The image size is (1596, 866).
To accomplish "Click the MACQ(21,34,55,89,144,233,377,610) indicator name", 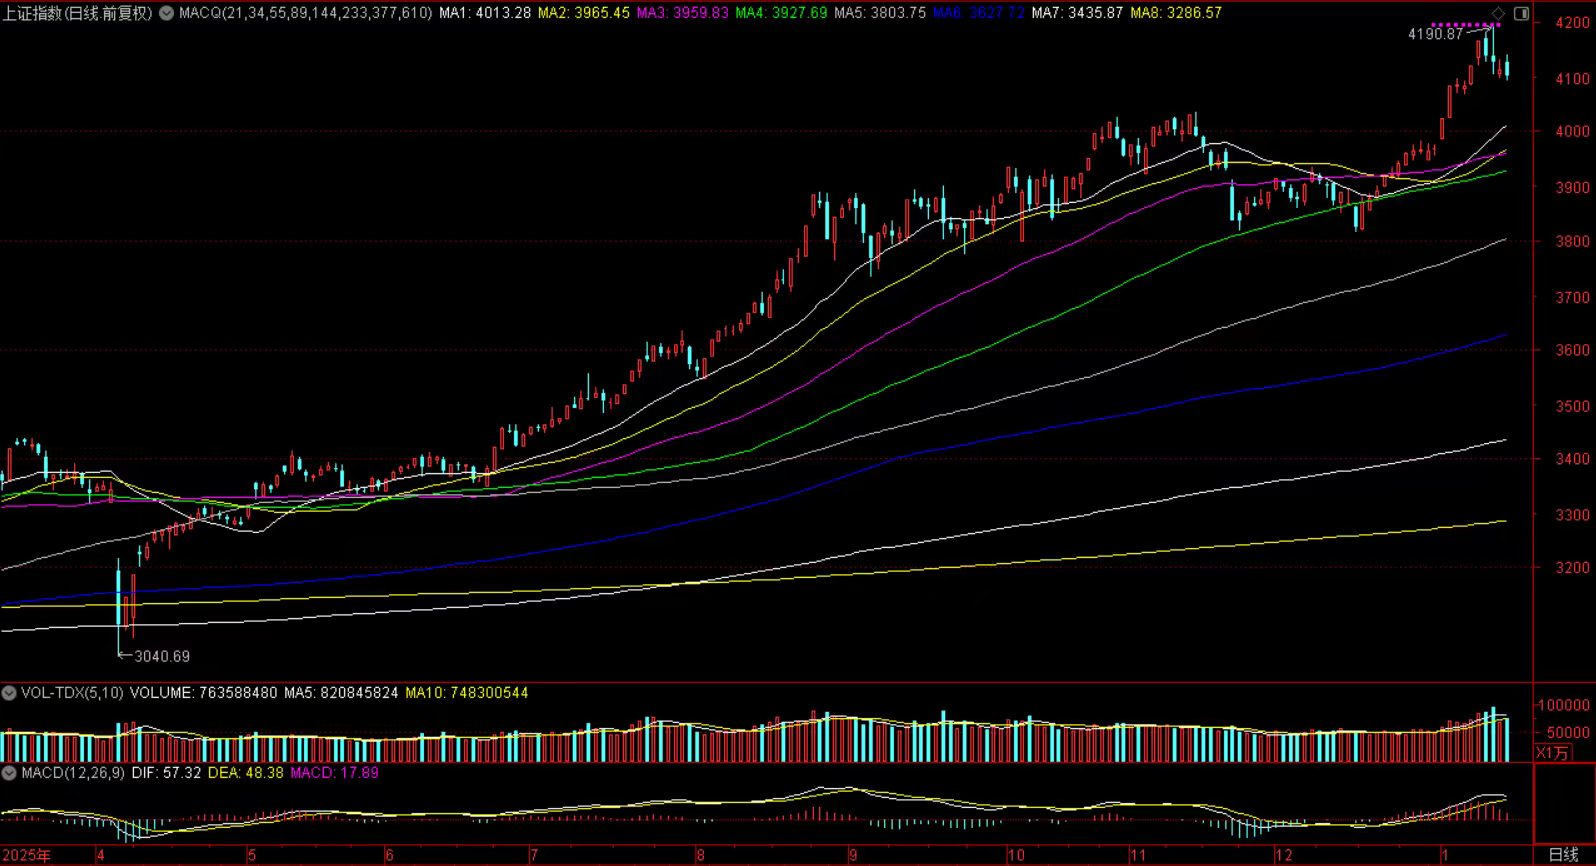I will 306,13.
